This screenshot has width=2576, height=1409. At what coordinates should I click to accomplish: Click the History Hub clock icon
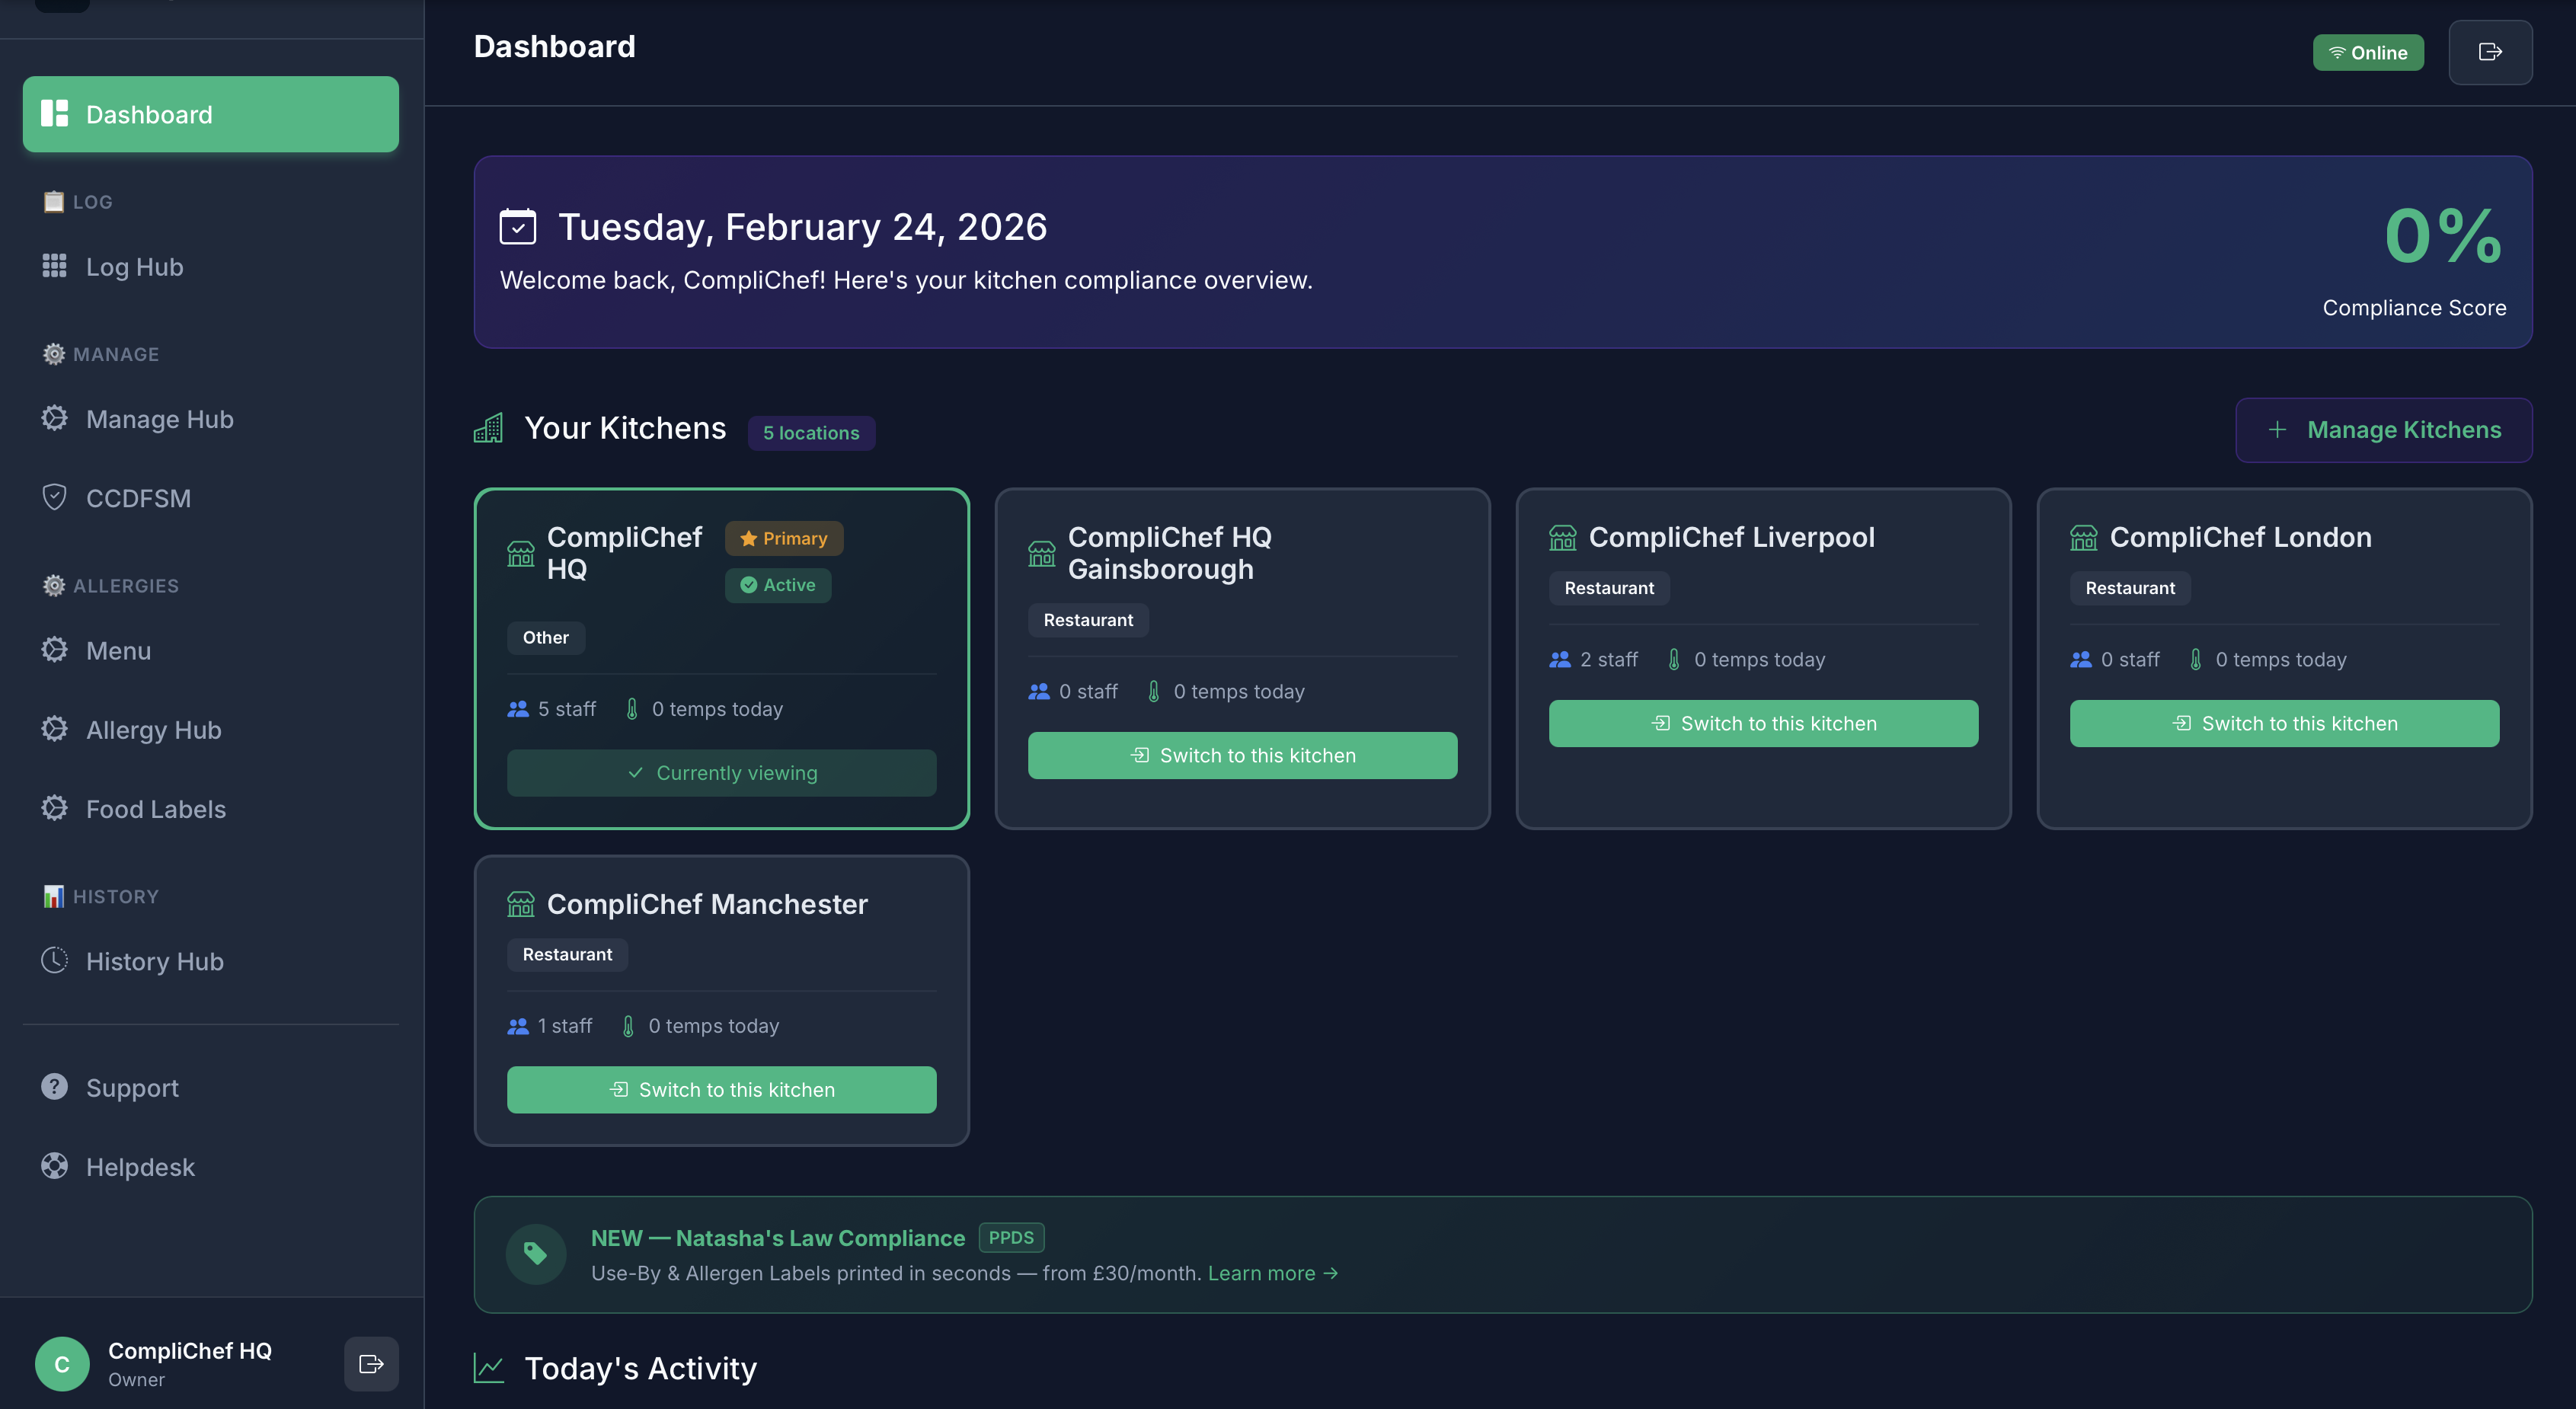coord(54,960)
